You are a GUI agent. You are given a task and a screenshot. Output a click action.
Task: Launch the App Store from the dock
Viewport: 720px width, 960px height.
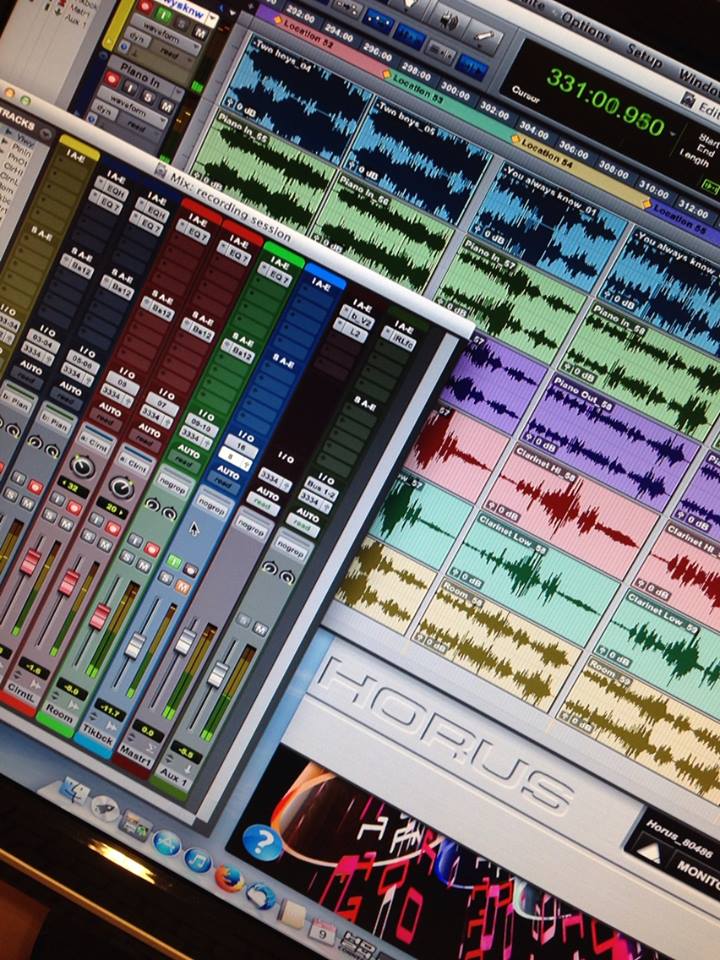click(167, 844)
